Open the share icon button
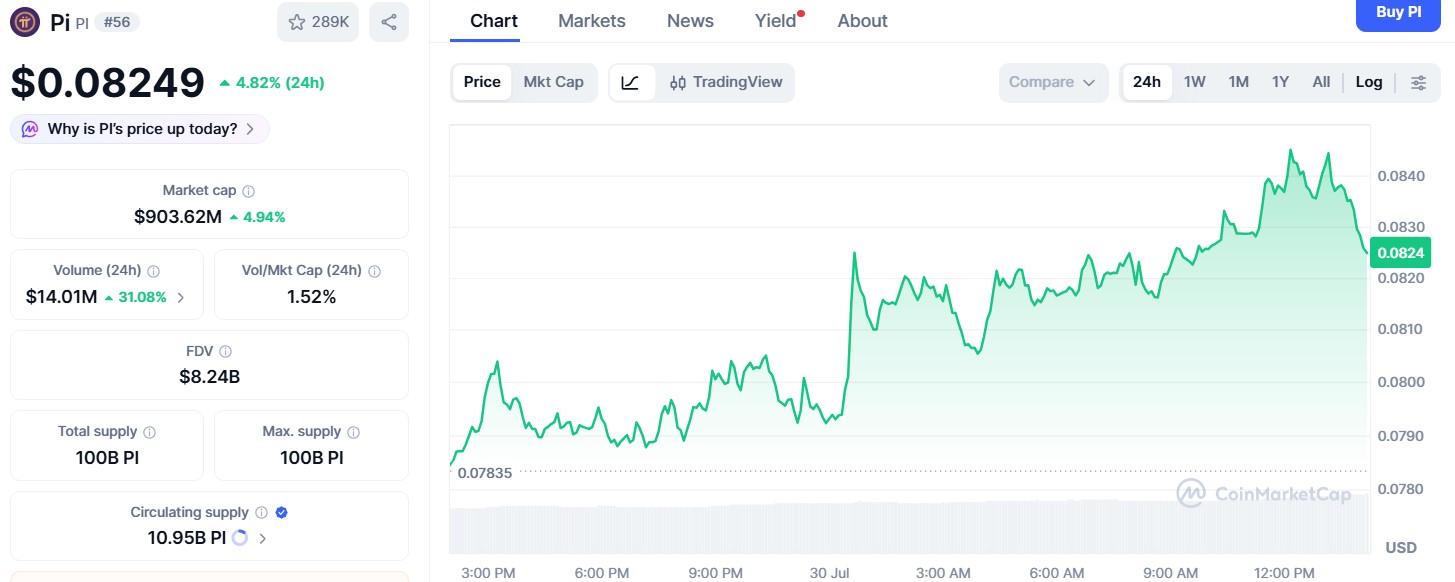 coord(389,22)
